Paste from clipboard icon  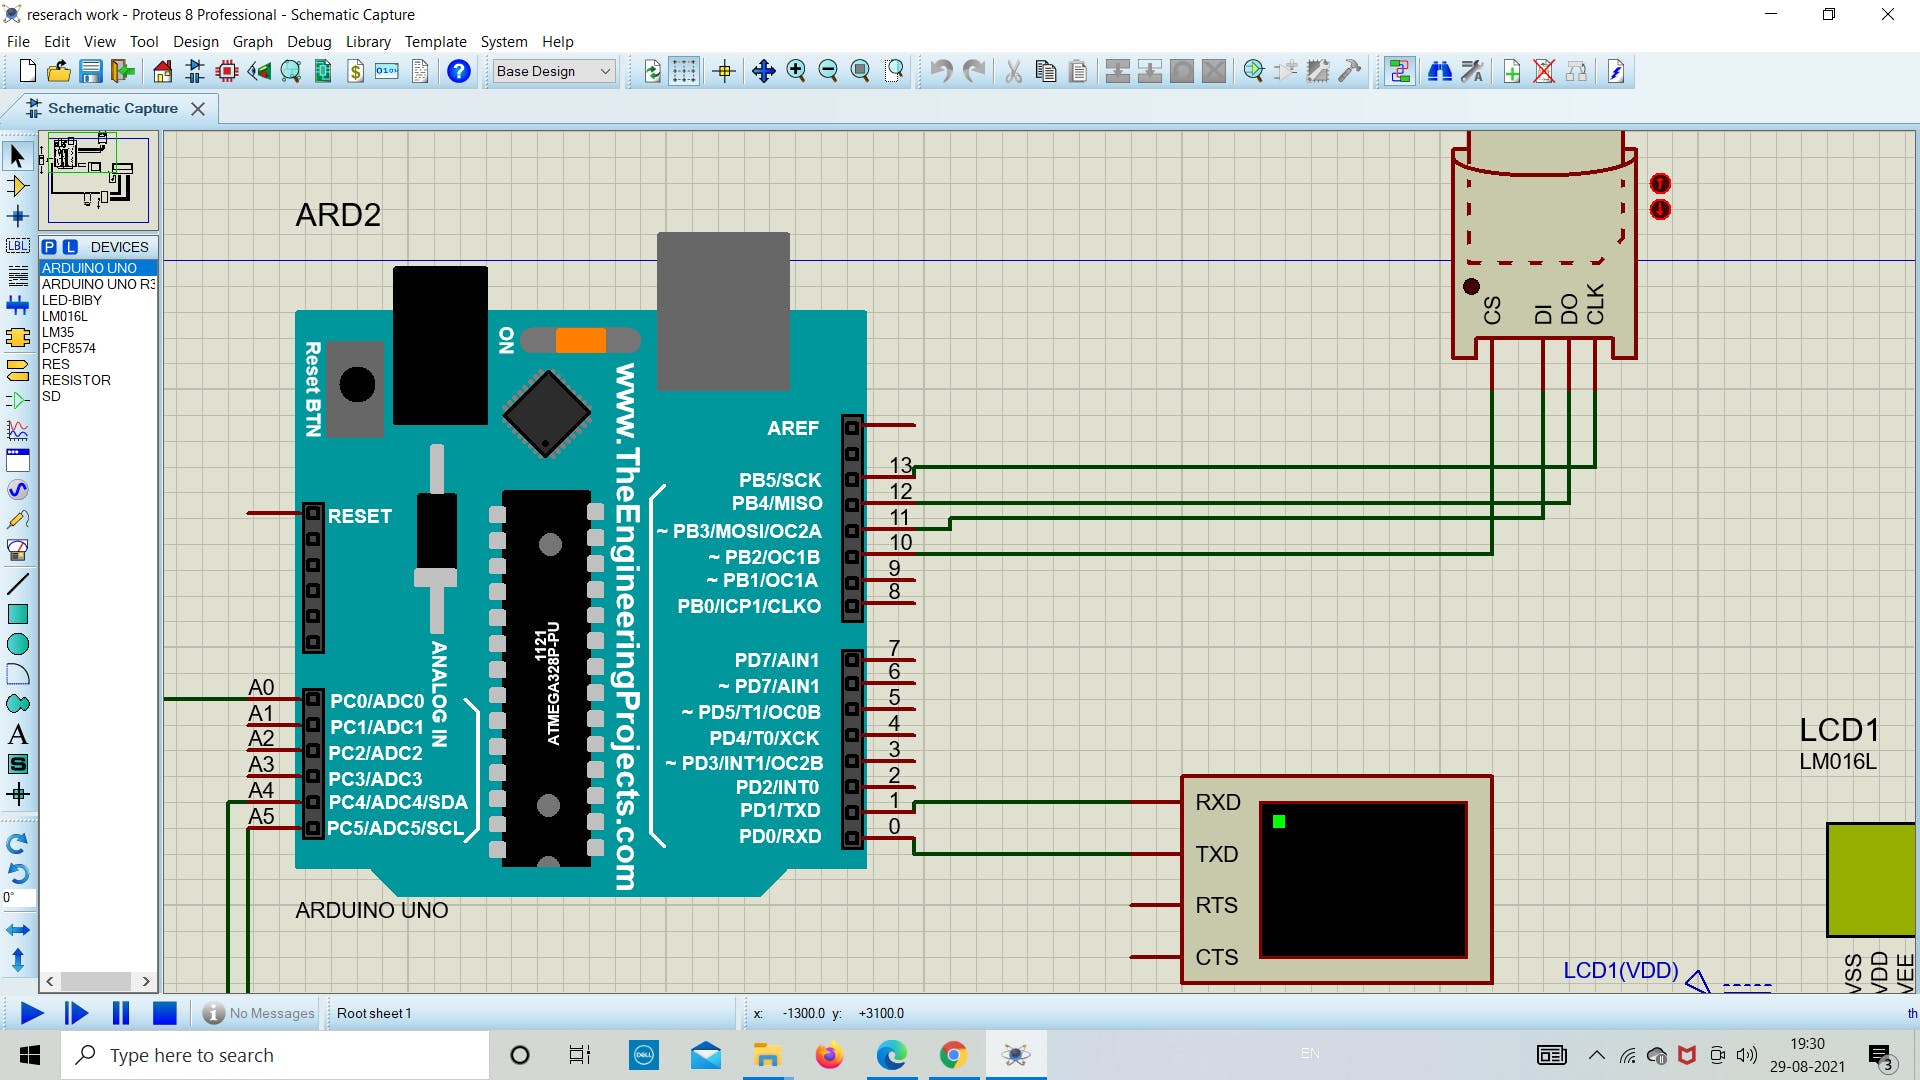coord(1078,71)
